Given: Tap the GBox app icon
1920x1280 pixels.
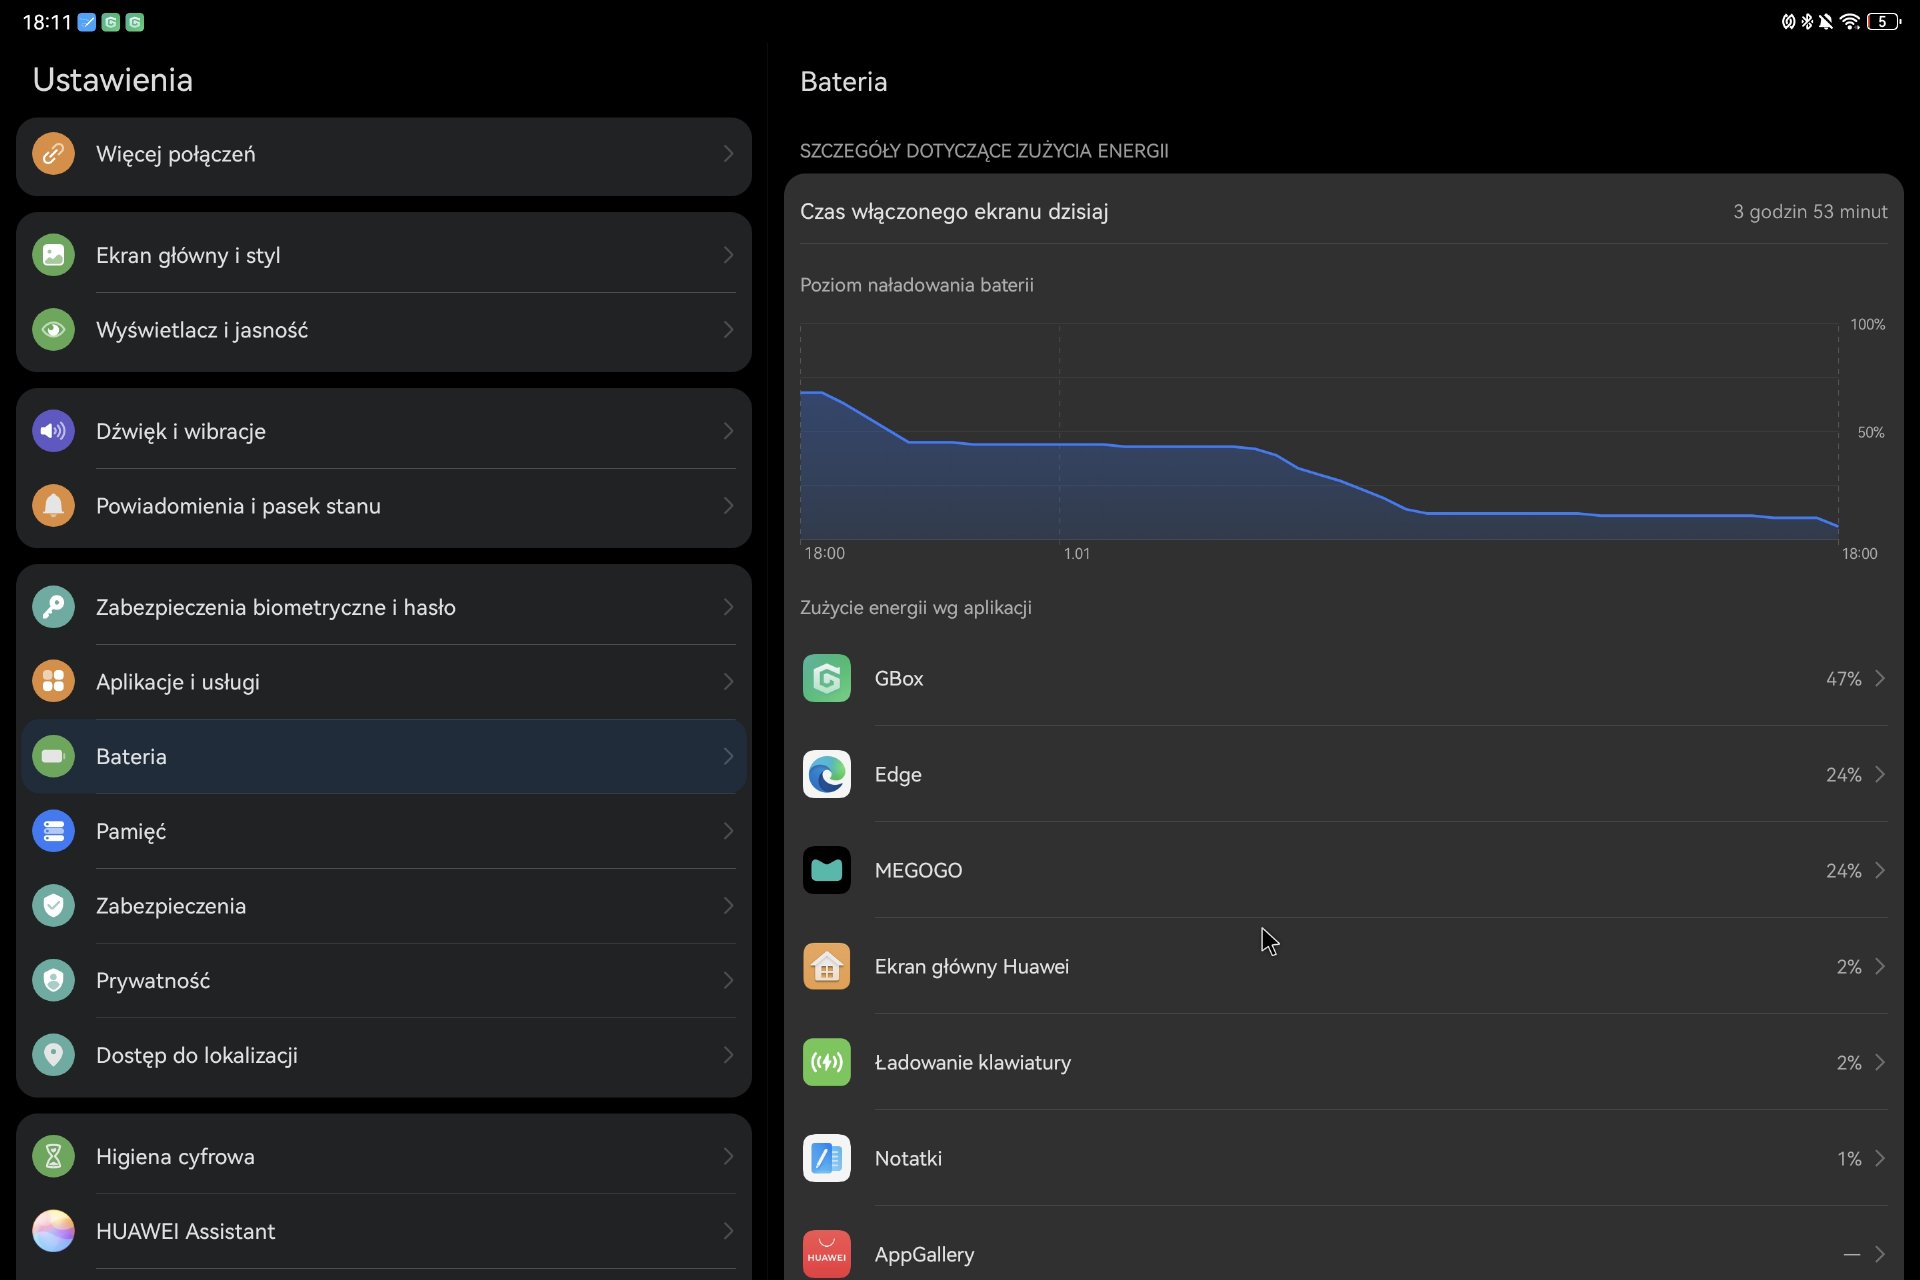Looking at the screenshot, I should click(x=827, y=678).
